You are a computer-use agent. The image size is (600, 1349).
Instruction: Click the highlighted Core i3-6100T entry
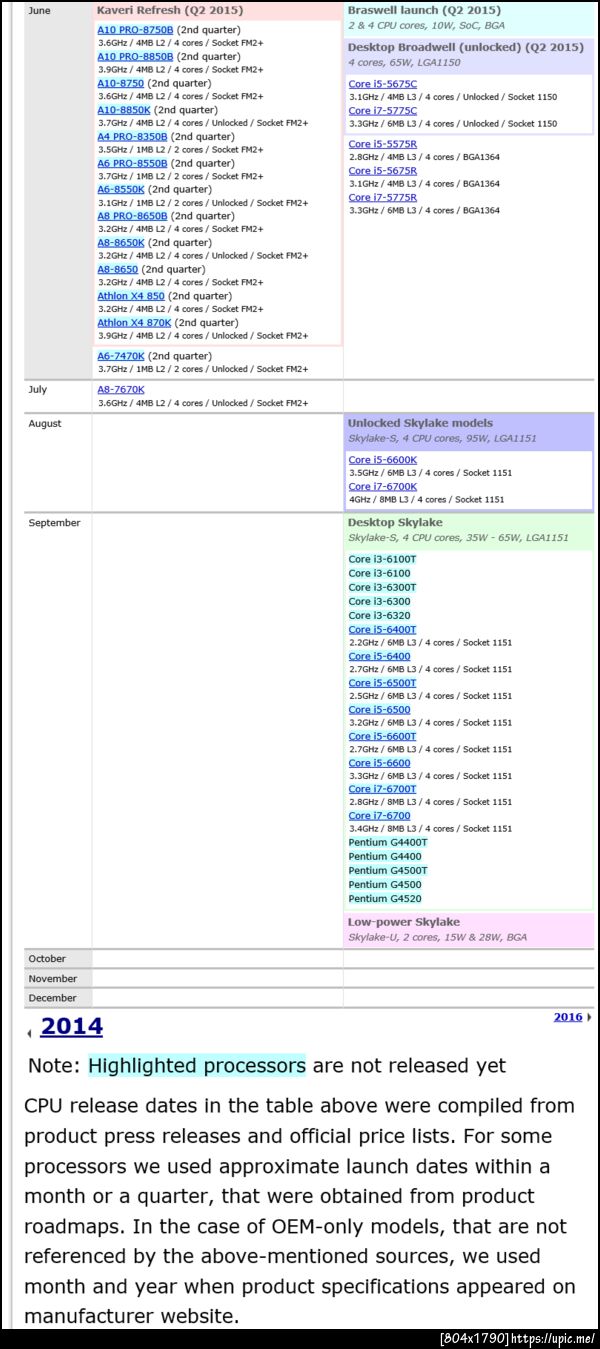(x=383, y=559)
